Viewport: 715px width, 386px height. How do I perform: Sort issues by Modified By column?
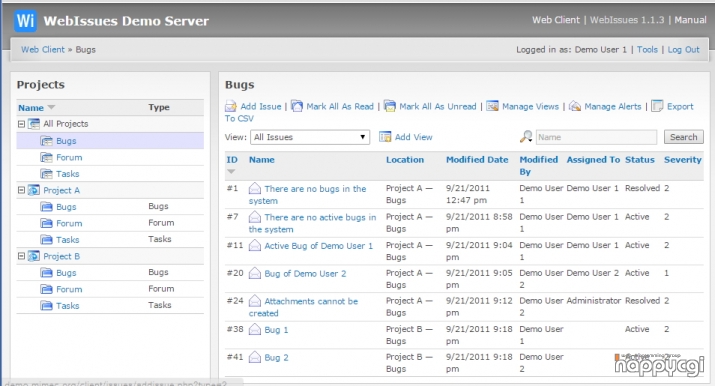(539, 165)
